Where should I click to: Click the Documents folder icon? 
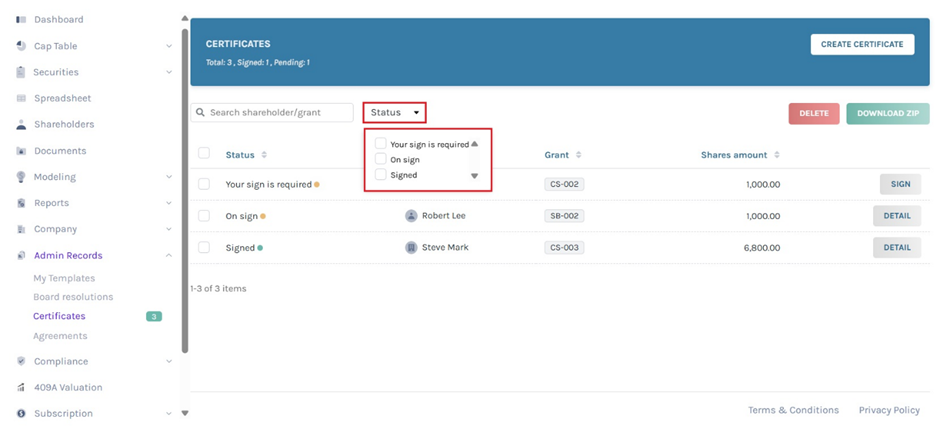(x=21, y=151)
